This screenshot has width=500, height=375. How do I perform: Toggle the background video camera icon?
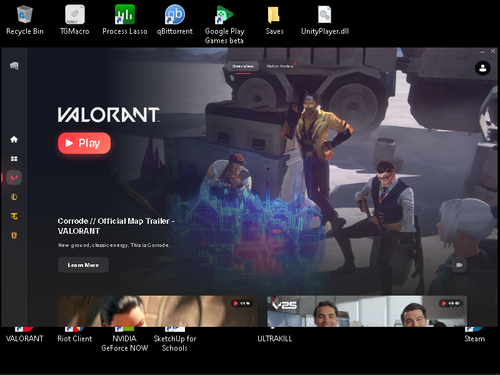click(459, 265)
